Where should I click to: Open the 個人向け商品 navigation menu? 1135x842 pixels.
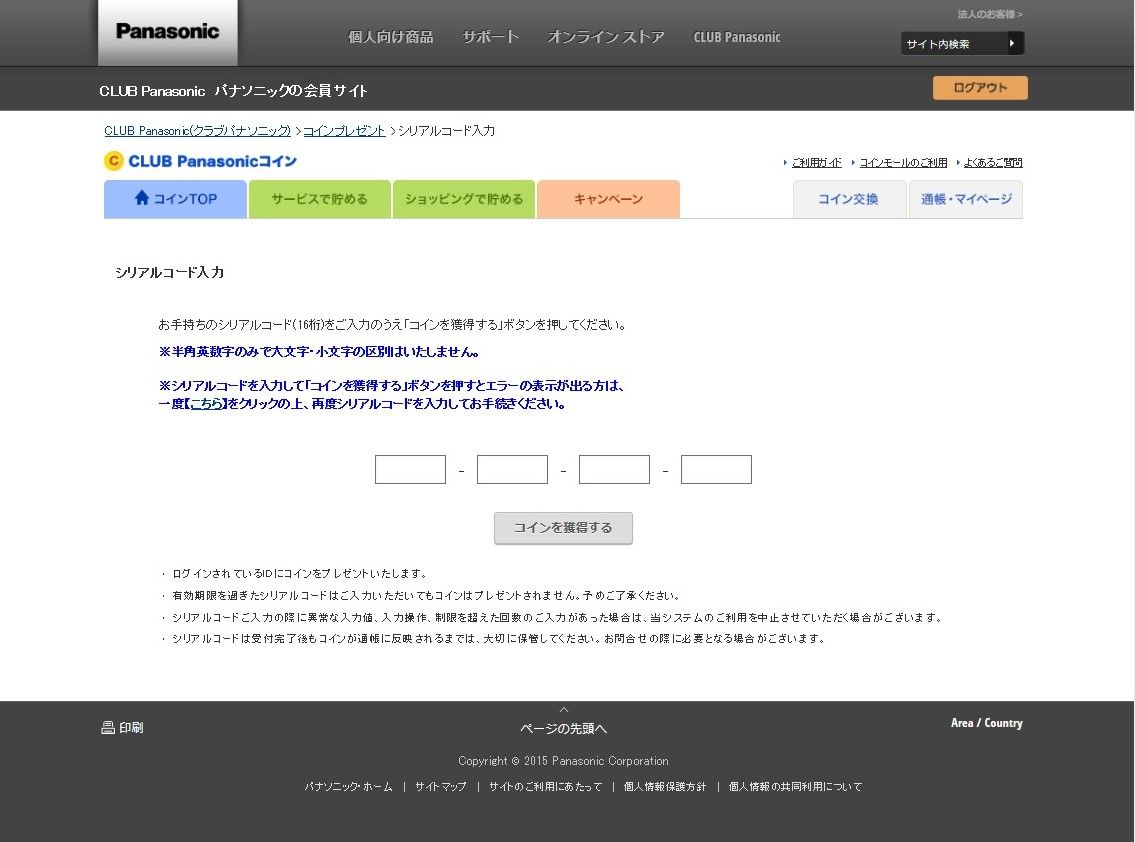(x=390, y=36)
